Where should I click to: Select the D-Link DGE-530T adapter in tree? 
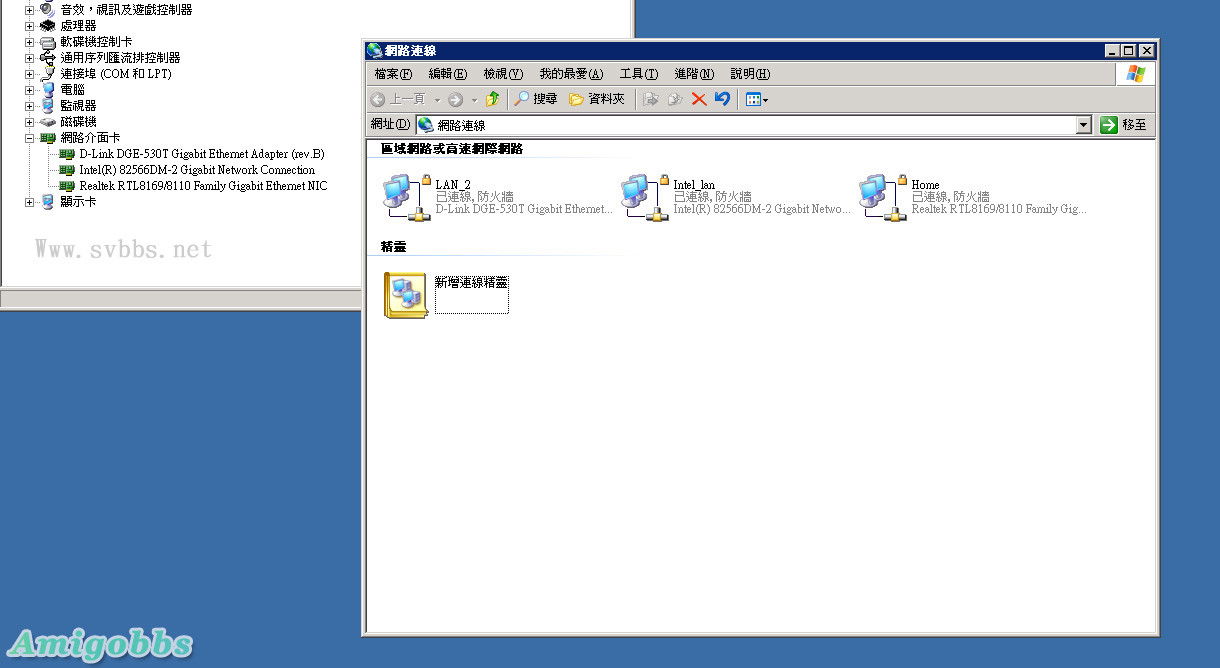click(201, 154)
